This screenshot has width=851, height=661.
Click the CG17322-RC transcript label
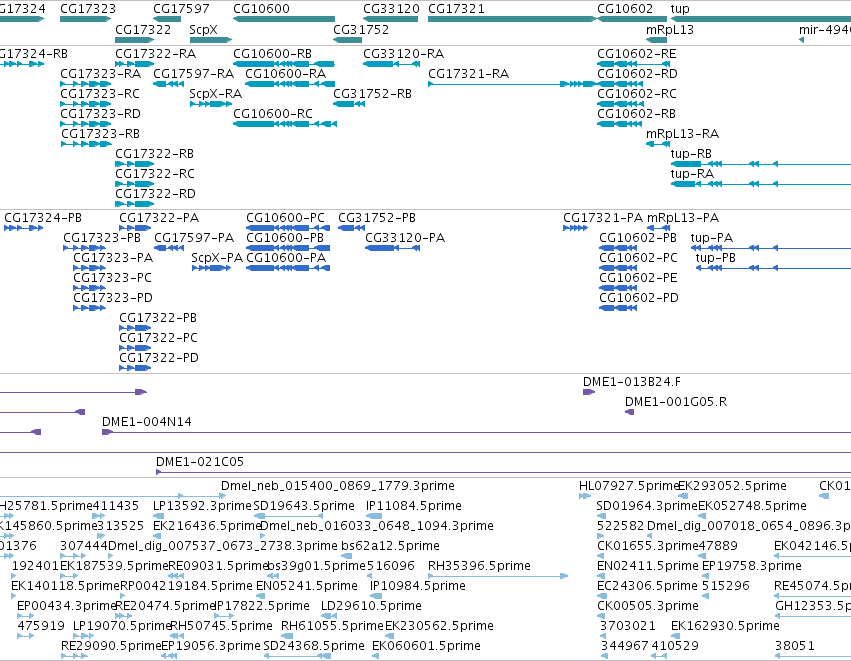coord(155,174)
